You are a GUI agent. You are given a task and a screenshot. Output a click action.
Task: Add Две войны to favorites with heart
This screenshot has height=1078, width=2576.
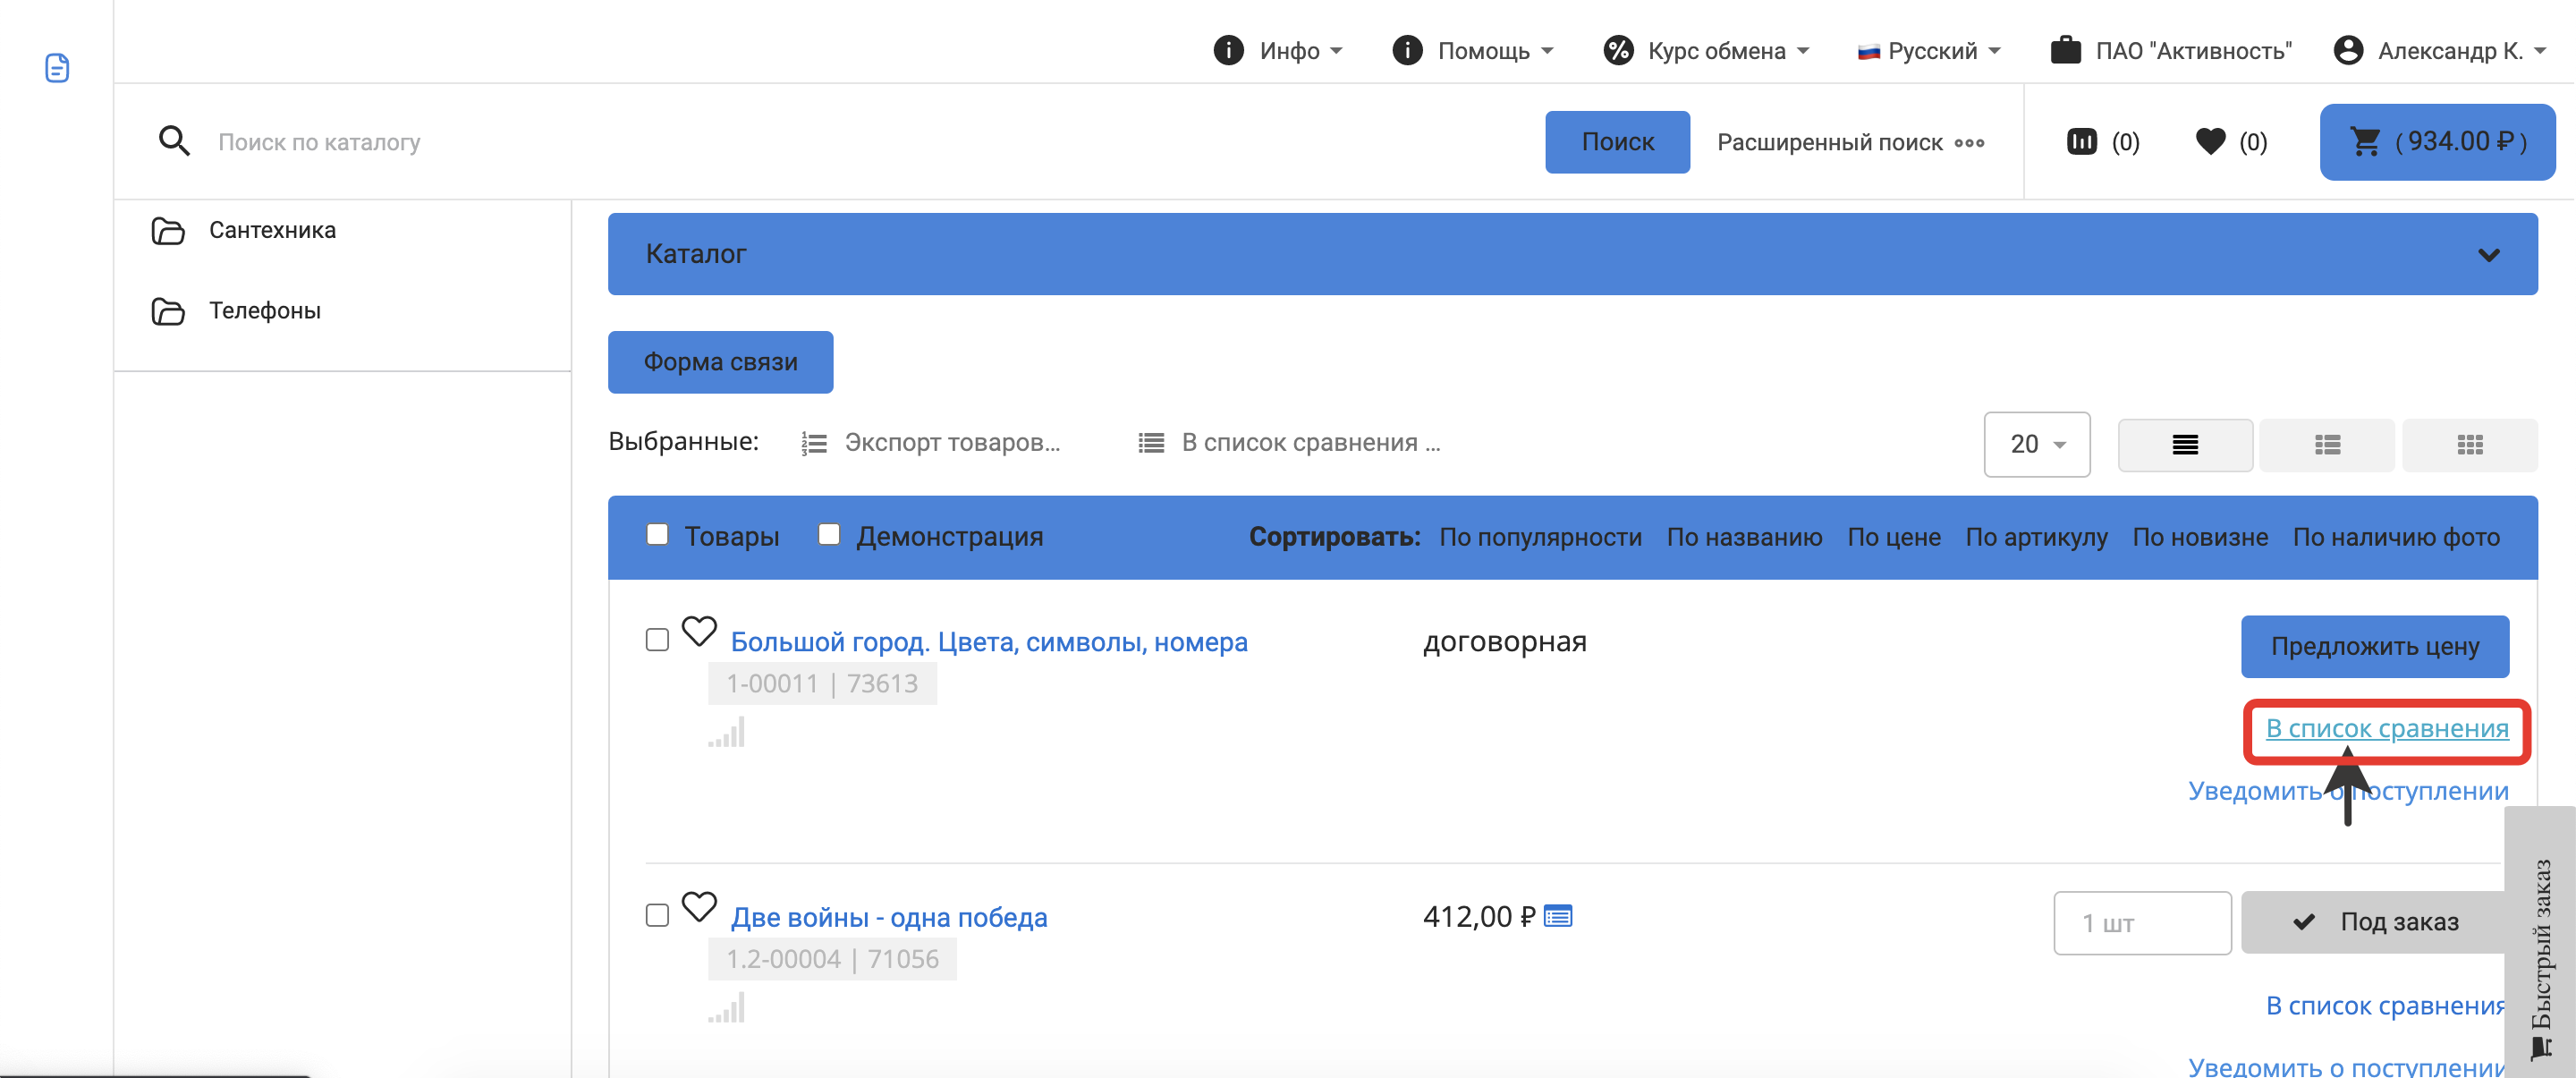[x=699, y=907]
